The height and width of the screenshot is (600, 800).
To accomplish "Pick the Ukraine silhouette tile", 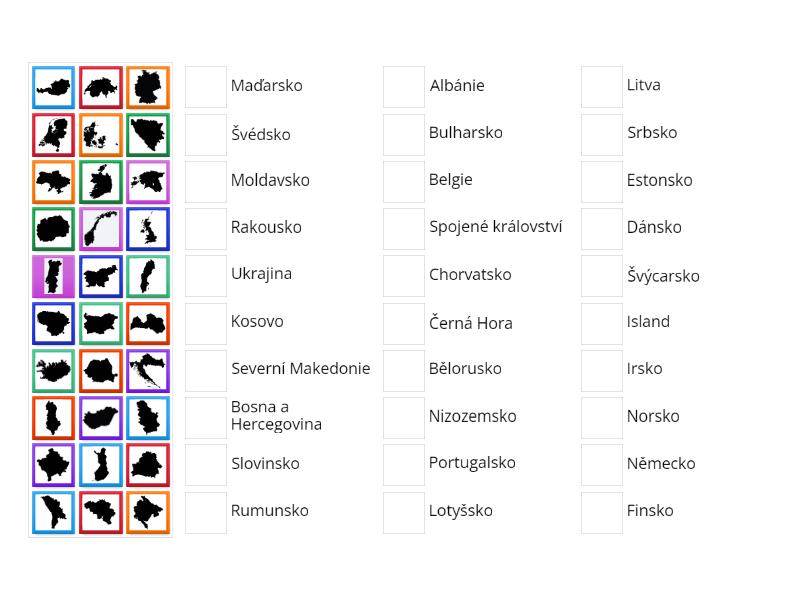I will 53,182.
